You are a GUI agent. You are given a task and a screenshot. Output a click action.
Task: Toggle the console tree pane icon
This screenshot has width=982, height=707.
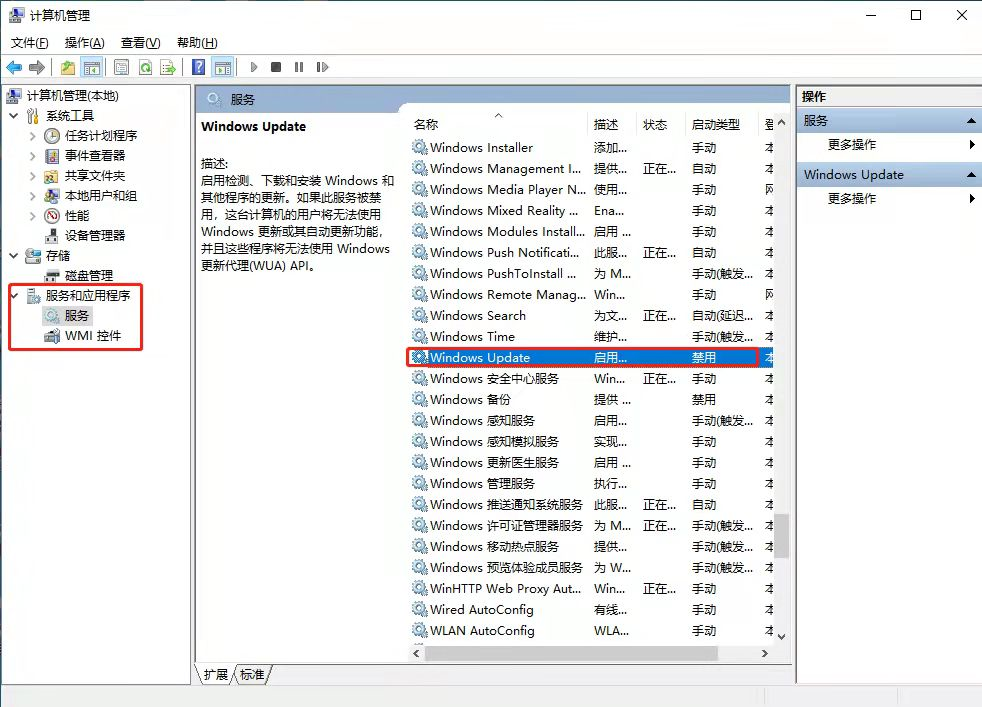click(x=94, y=67)
